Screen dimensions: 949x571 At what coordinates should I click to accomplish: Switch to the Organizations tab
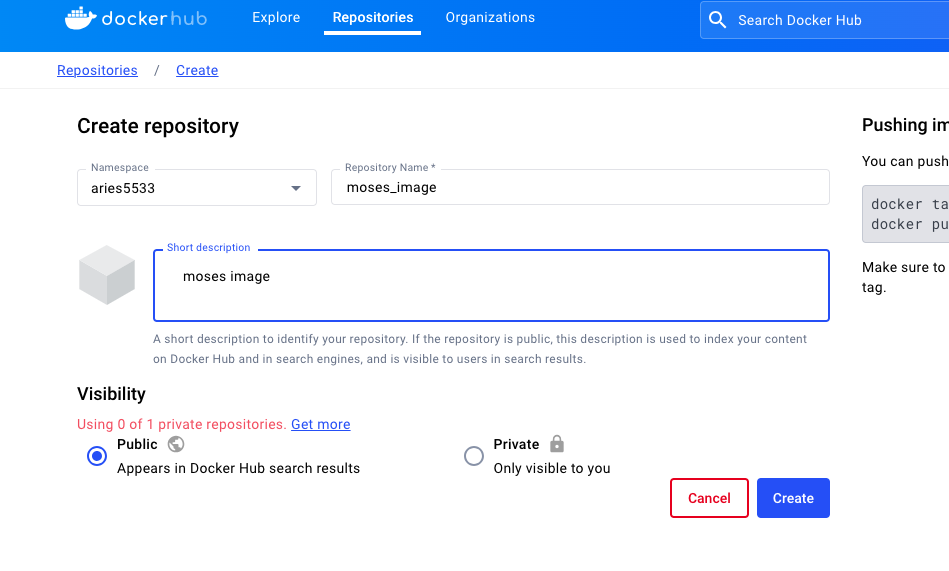[490, 18]
